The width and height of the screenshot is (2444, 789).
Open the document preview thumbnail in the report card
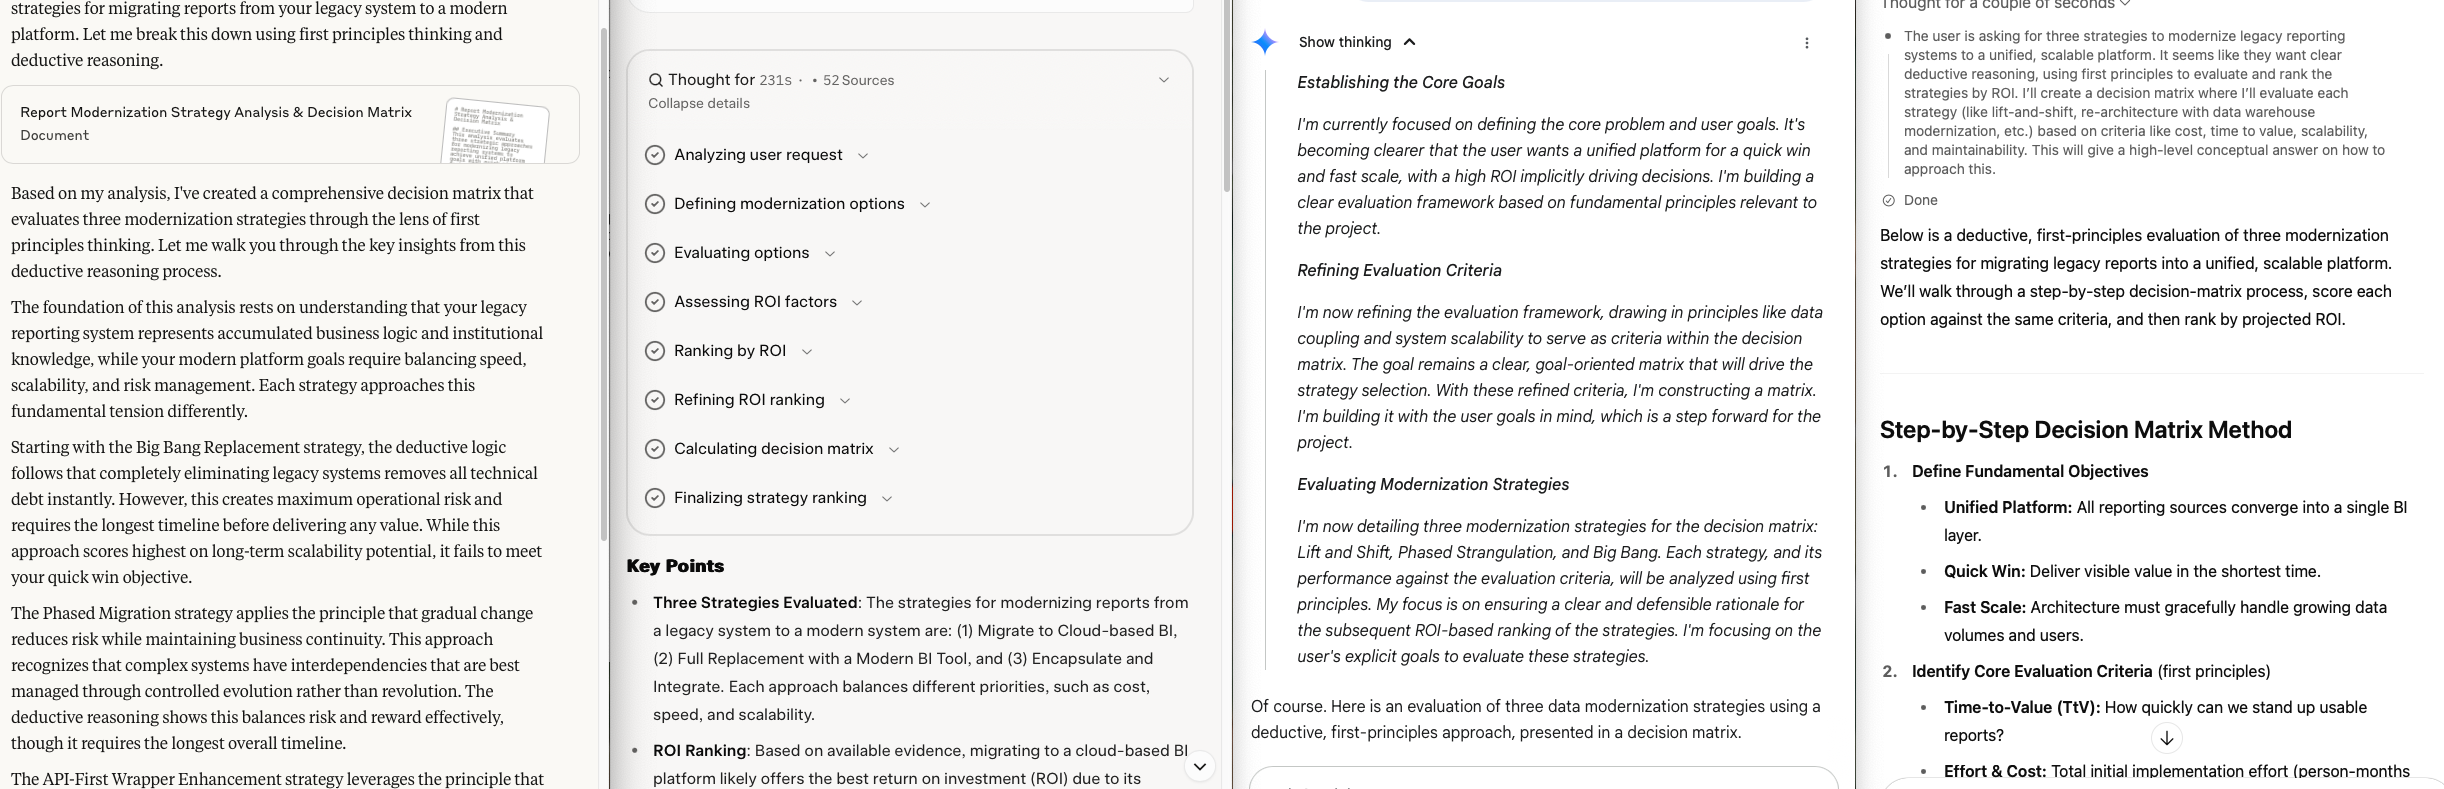pos(496,131)
